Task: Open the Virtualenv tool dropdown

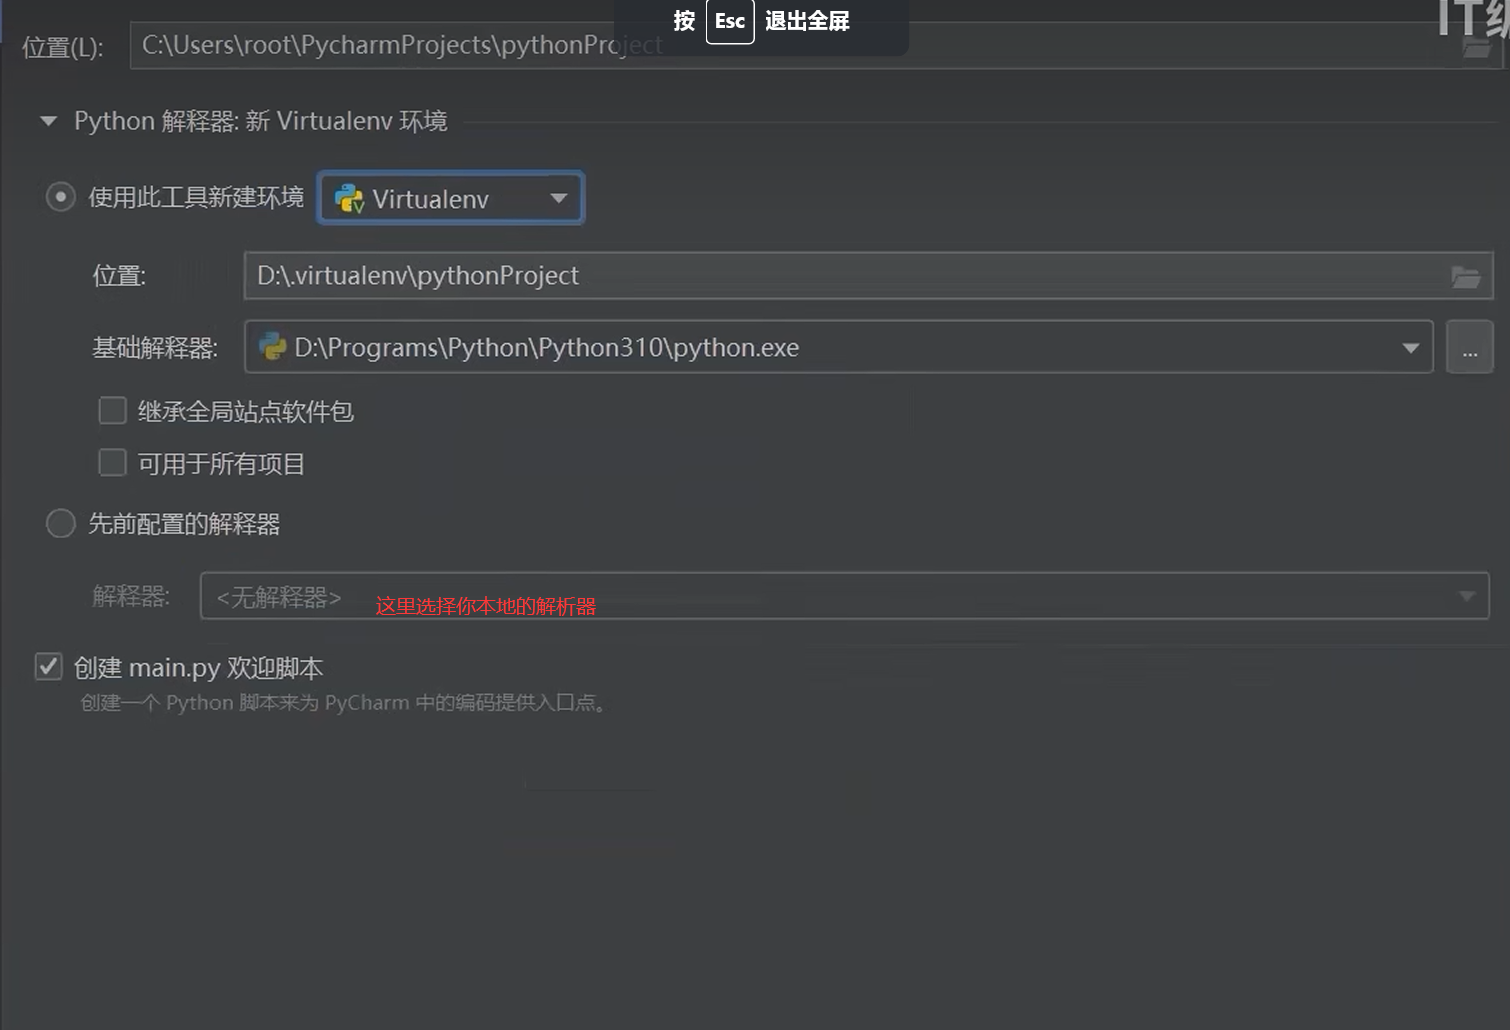Action: [450, 198]
